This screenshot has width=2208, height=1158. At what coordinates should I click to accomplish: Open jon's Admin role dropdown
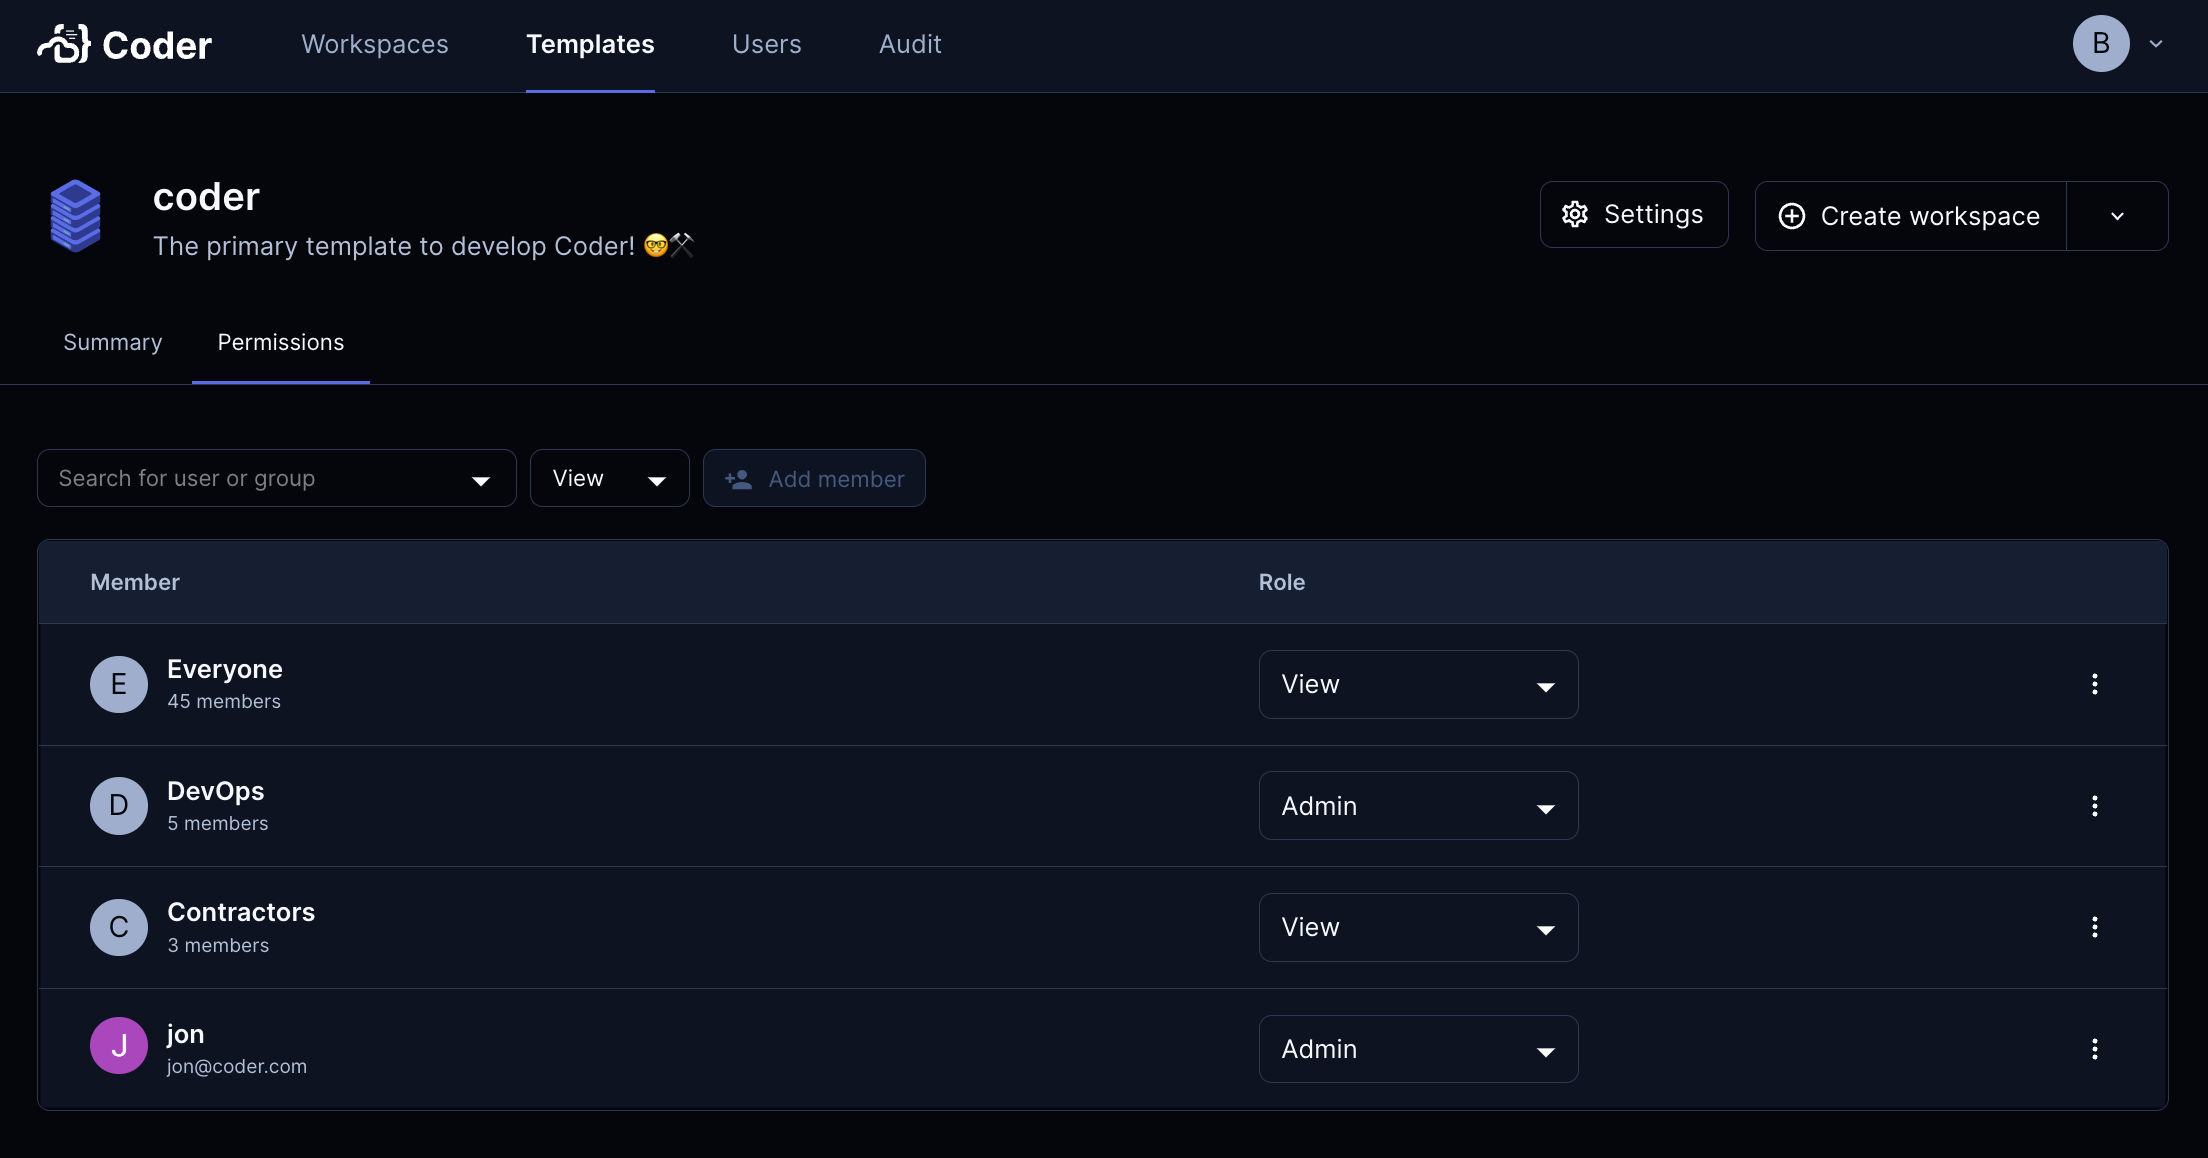tap(1418, 1049)
